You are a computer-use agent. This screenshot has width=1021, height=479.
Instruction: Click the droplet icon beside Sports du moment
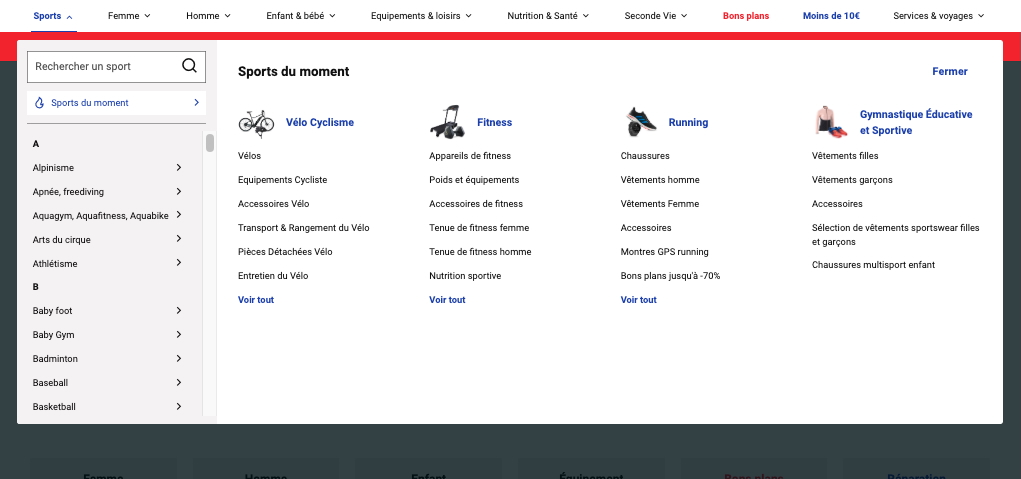click(40, 103)
